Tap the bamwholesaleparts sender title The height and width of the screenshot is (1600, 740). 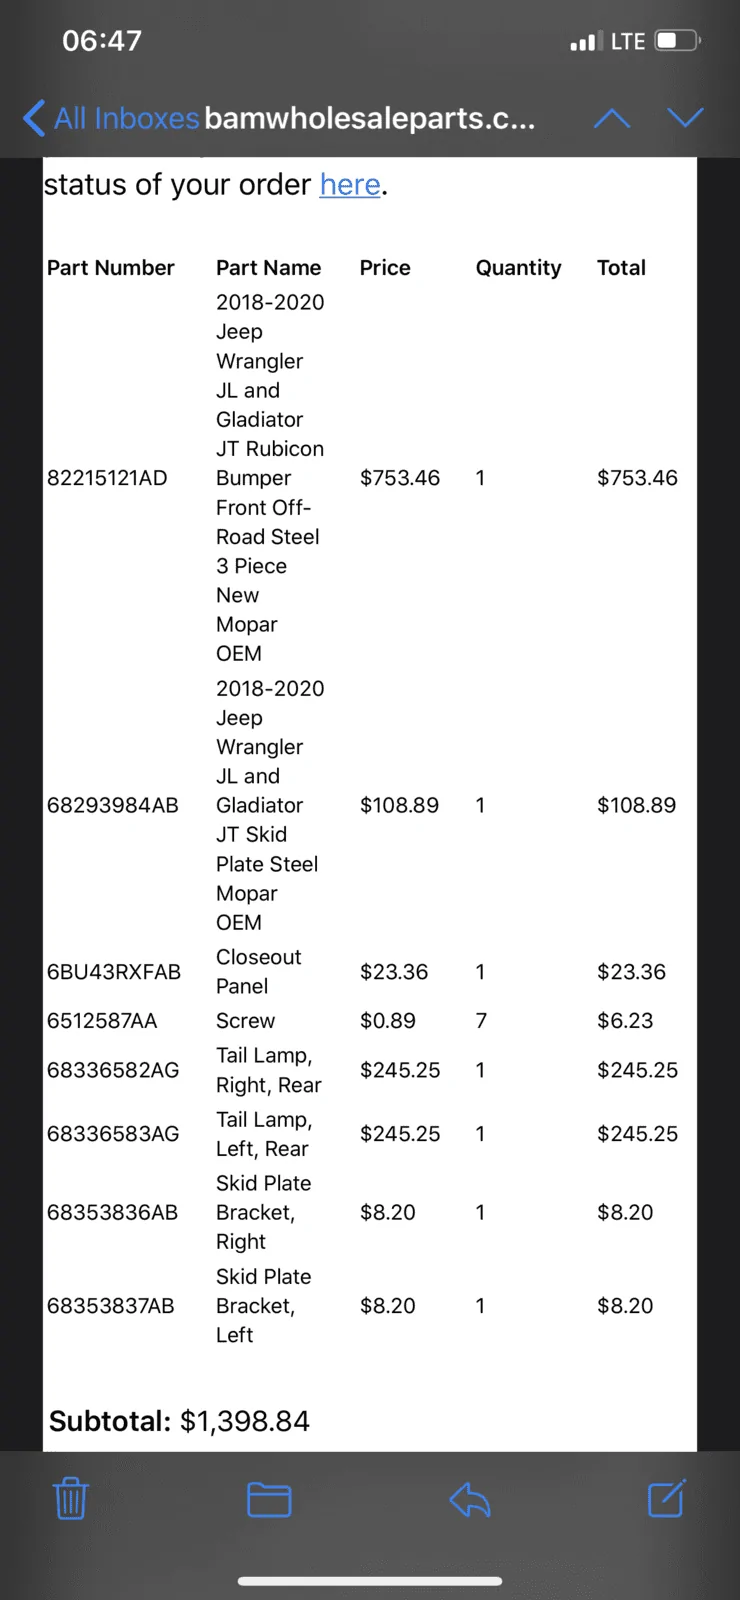point(370,118)
